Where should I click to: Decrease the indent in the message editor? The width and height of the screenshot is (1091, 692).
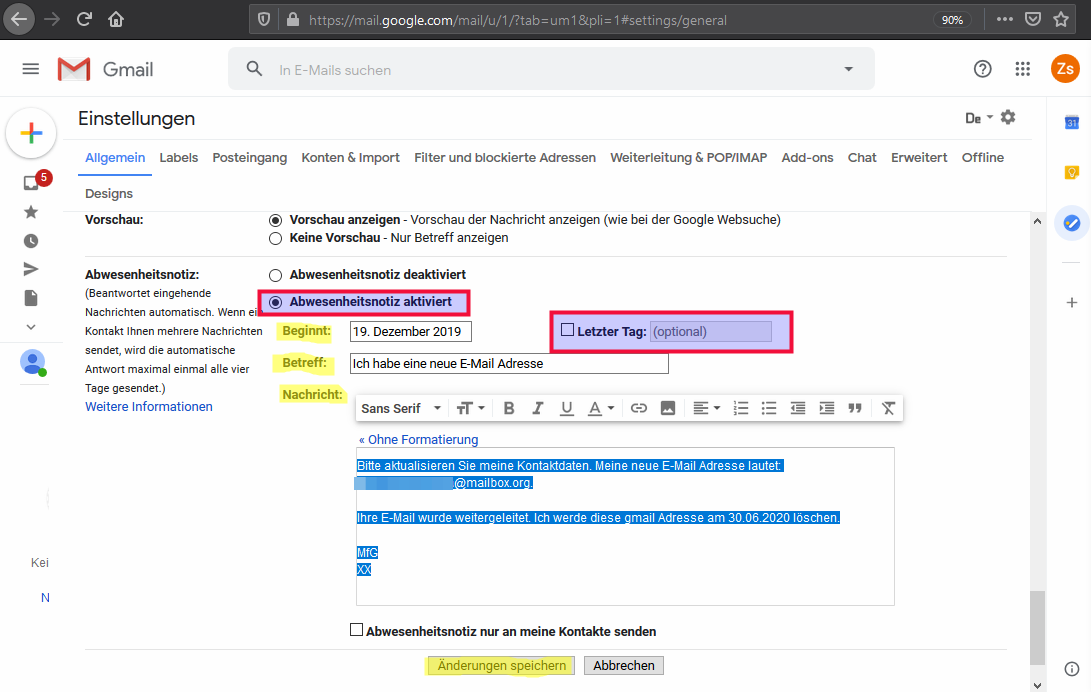798,408
